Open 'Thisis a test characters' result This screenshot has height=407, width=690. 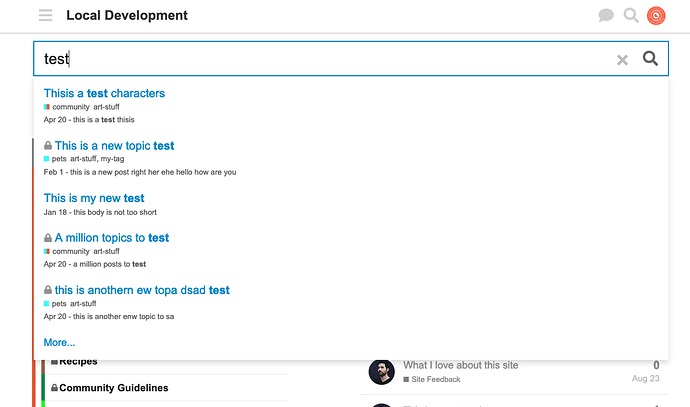coord(104,93)
